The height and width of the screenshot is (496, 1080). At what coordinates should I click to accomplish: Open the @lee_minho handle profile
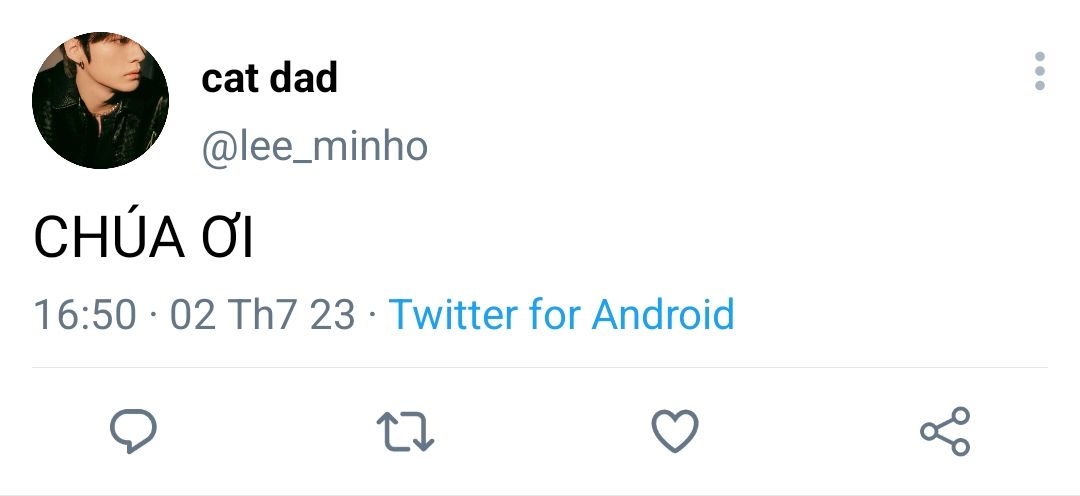315,147
